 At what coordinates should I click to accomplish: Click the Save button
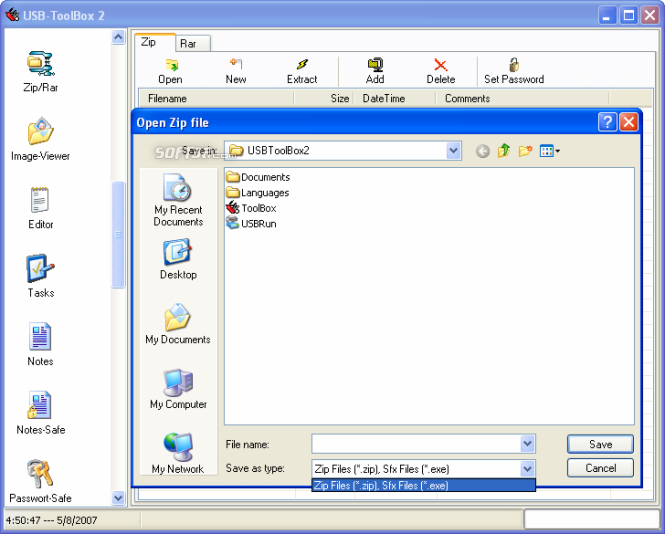click(601, 444)
